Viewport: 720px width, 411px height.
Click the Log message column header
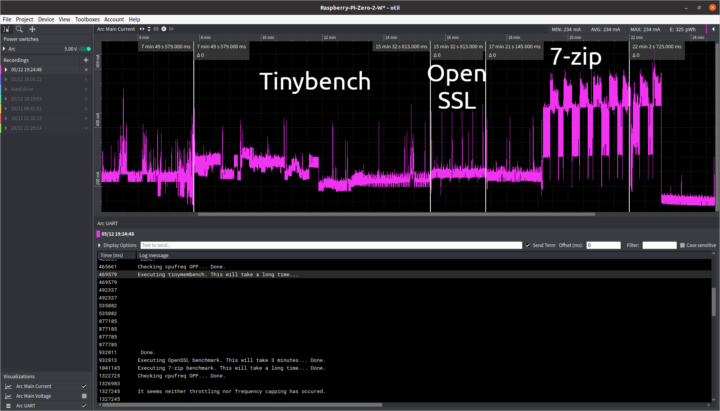pos(424,255)
